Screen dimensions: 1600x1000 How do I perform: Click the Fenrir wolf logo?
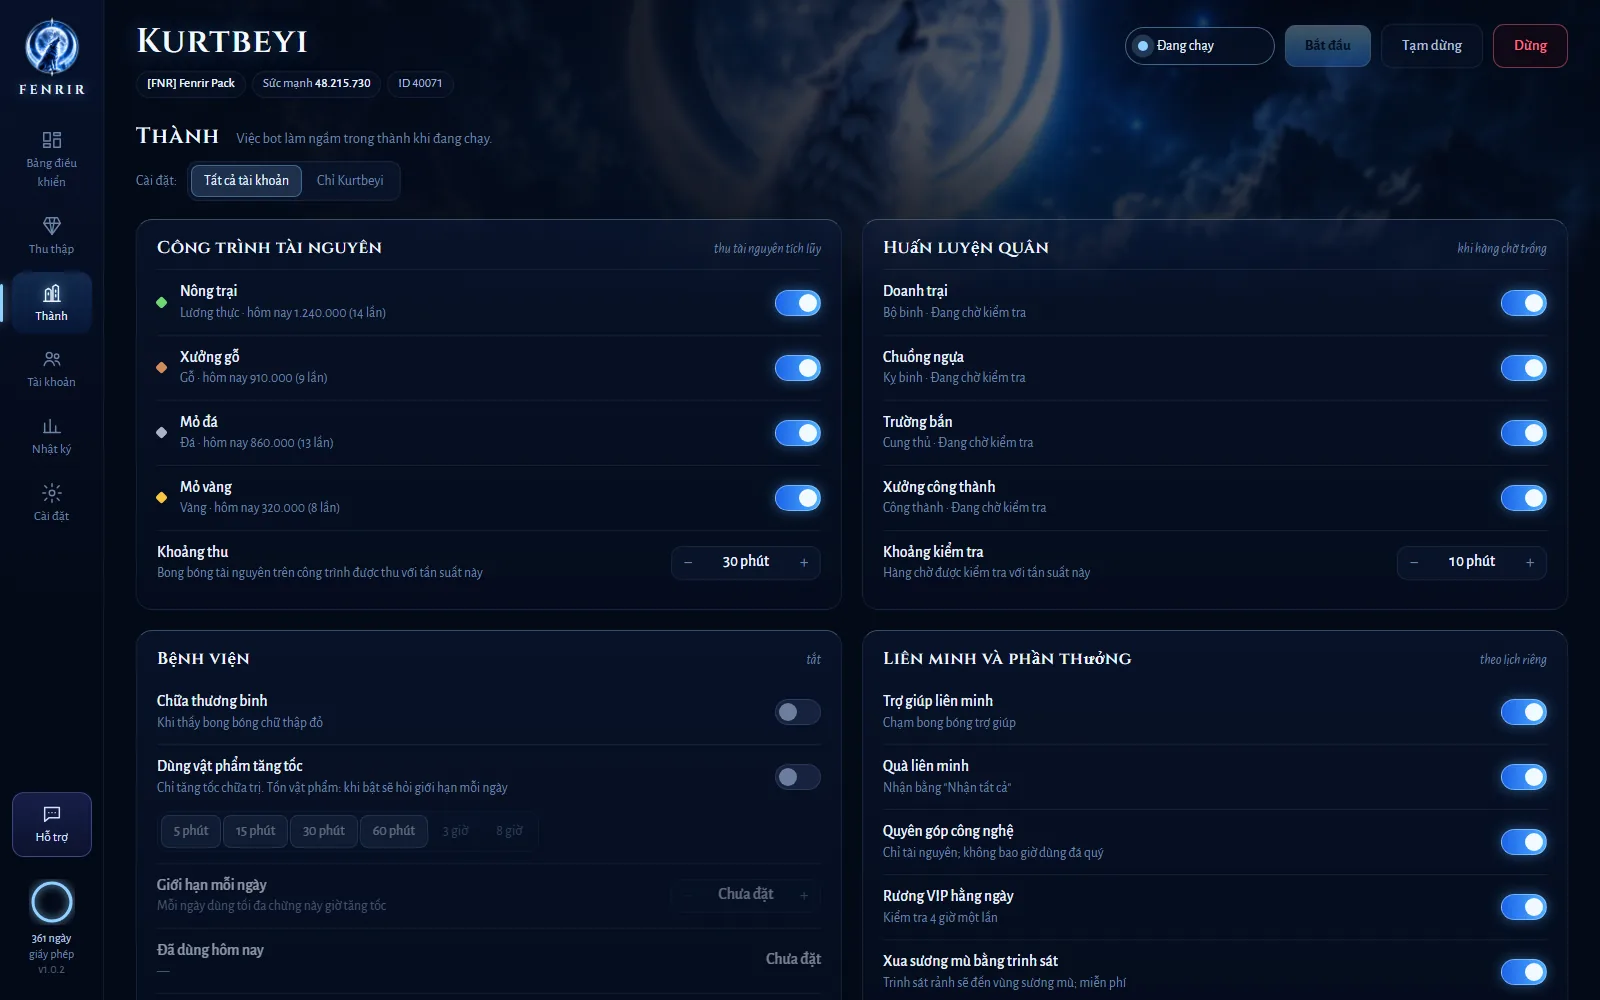(x=52, y=47)
